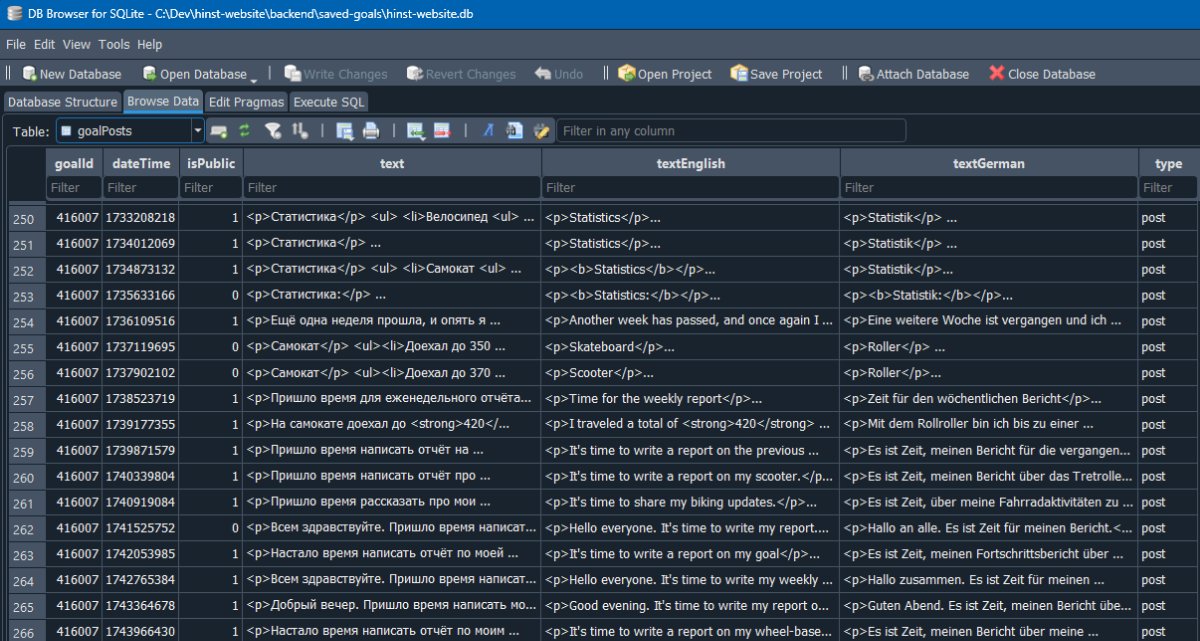This screenshot has width=1200, height=641.
Task: Click the Save Project icon
Action: (x=739, y=74)
